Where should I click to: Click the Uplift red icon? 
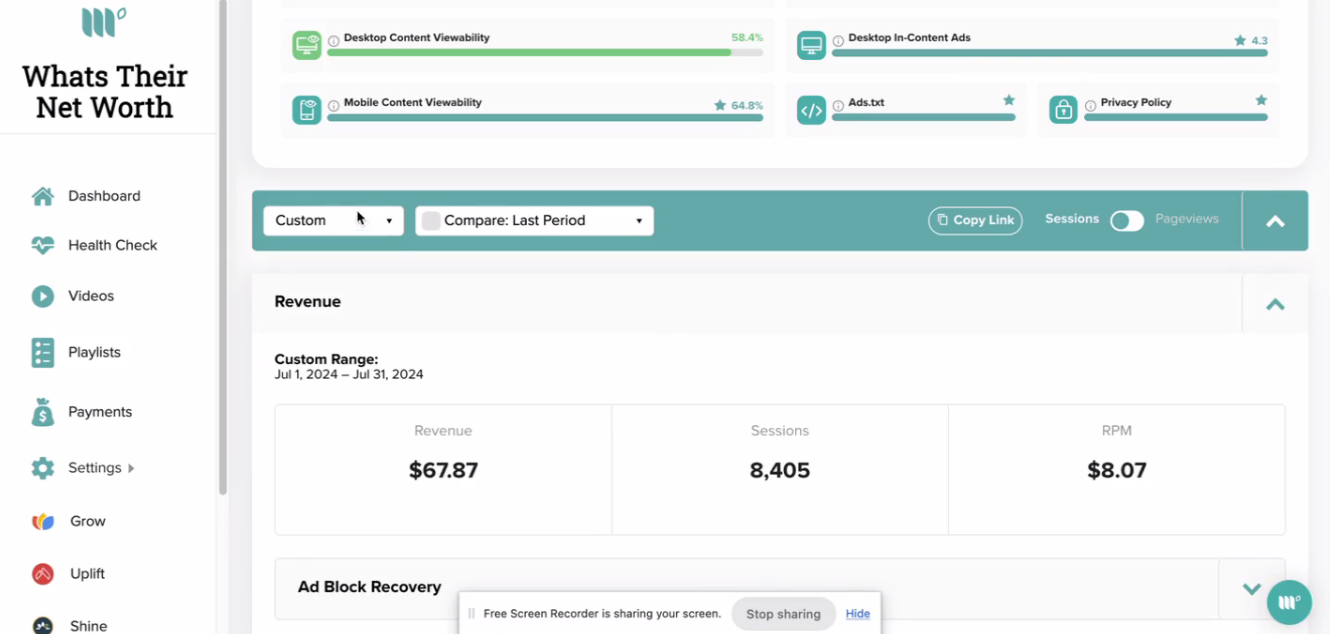point(42,574)
